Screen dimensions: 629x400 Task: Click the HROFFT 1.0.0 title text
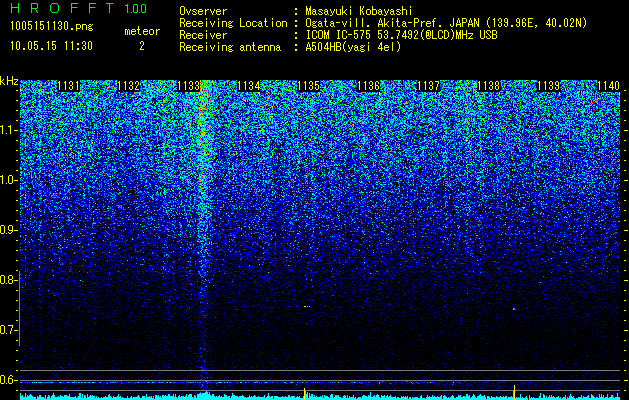coord(79,8)
